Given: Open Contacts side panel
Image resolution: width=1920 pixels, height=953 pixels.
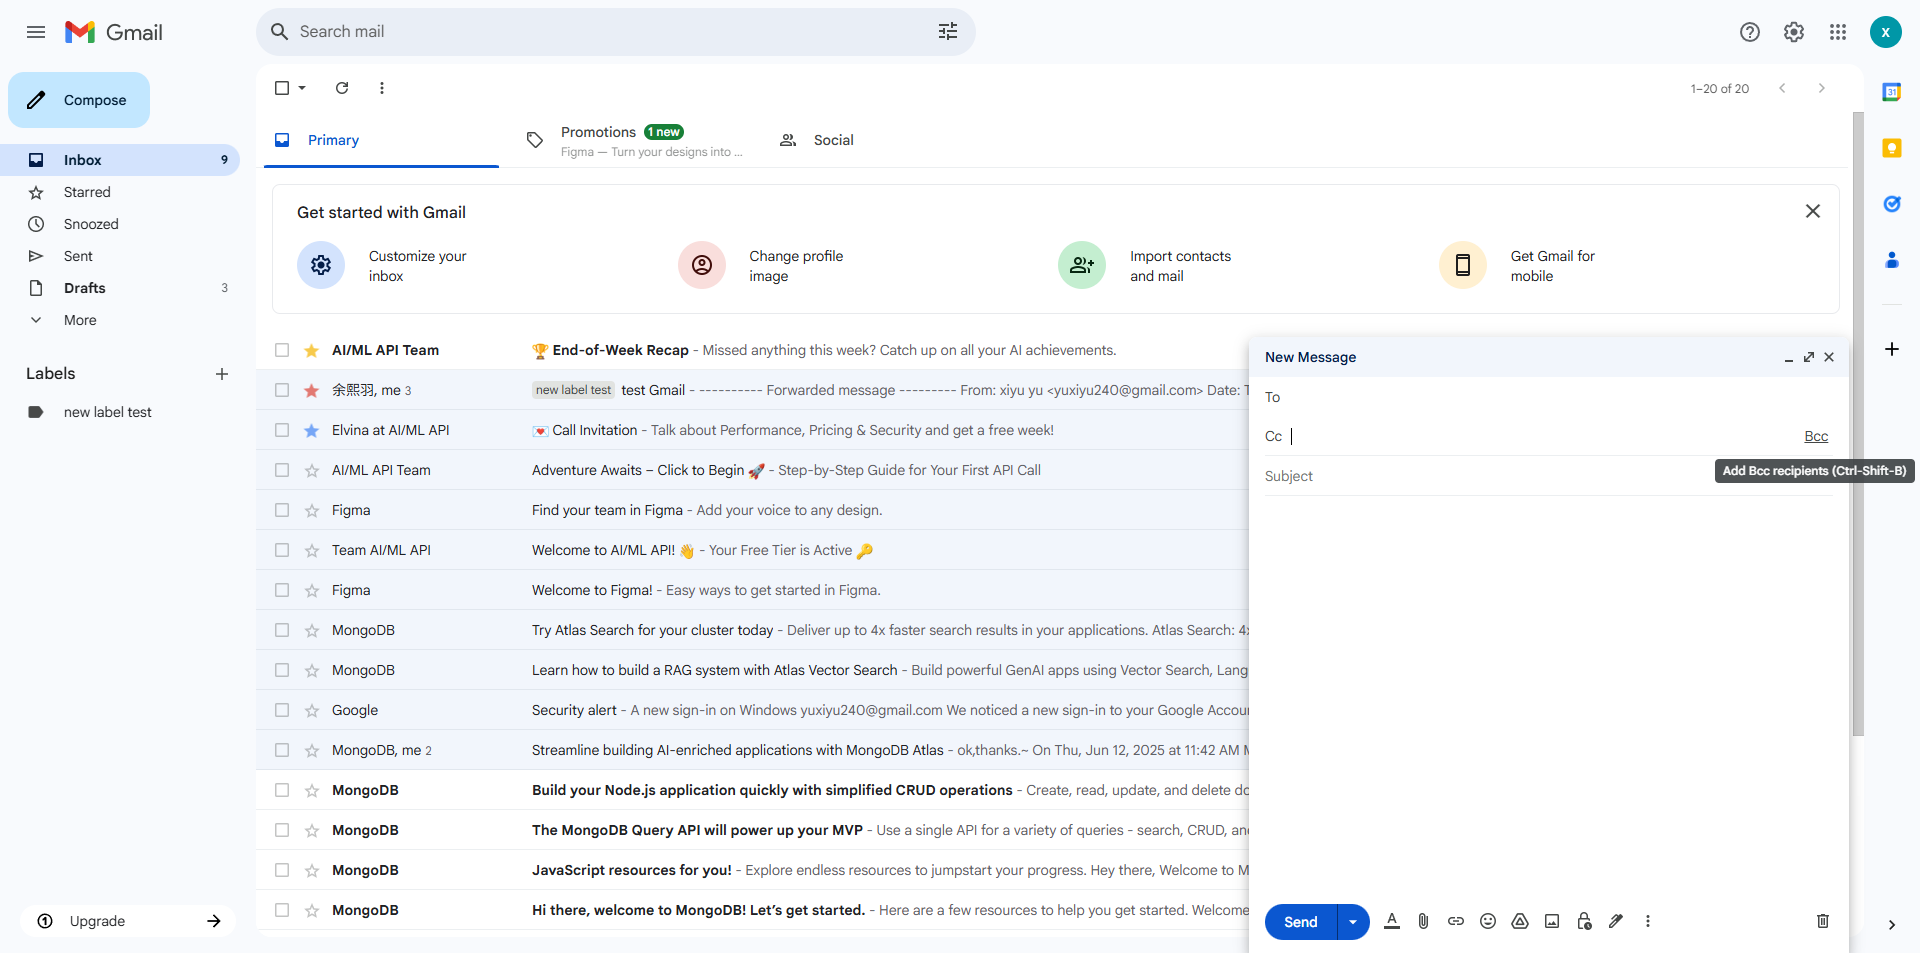Looking at the screenshot, I should 1892,260.
